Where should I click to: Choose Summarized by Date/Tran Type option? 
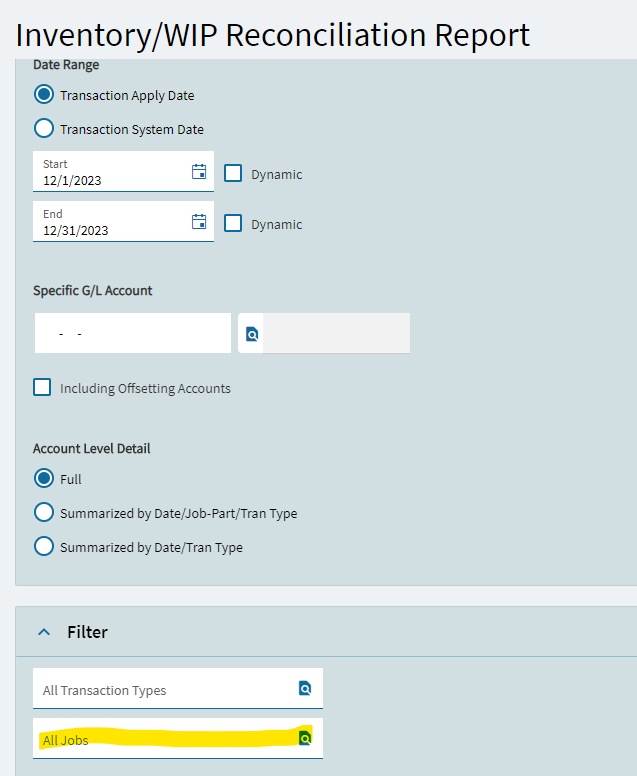click(44, 546)
